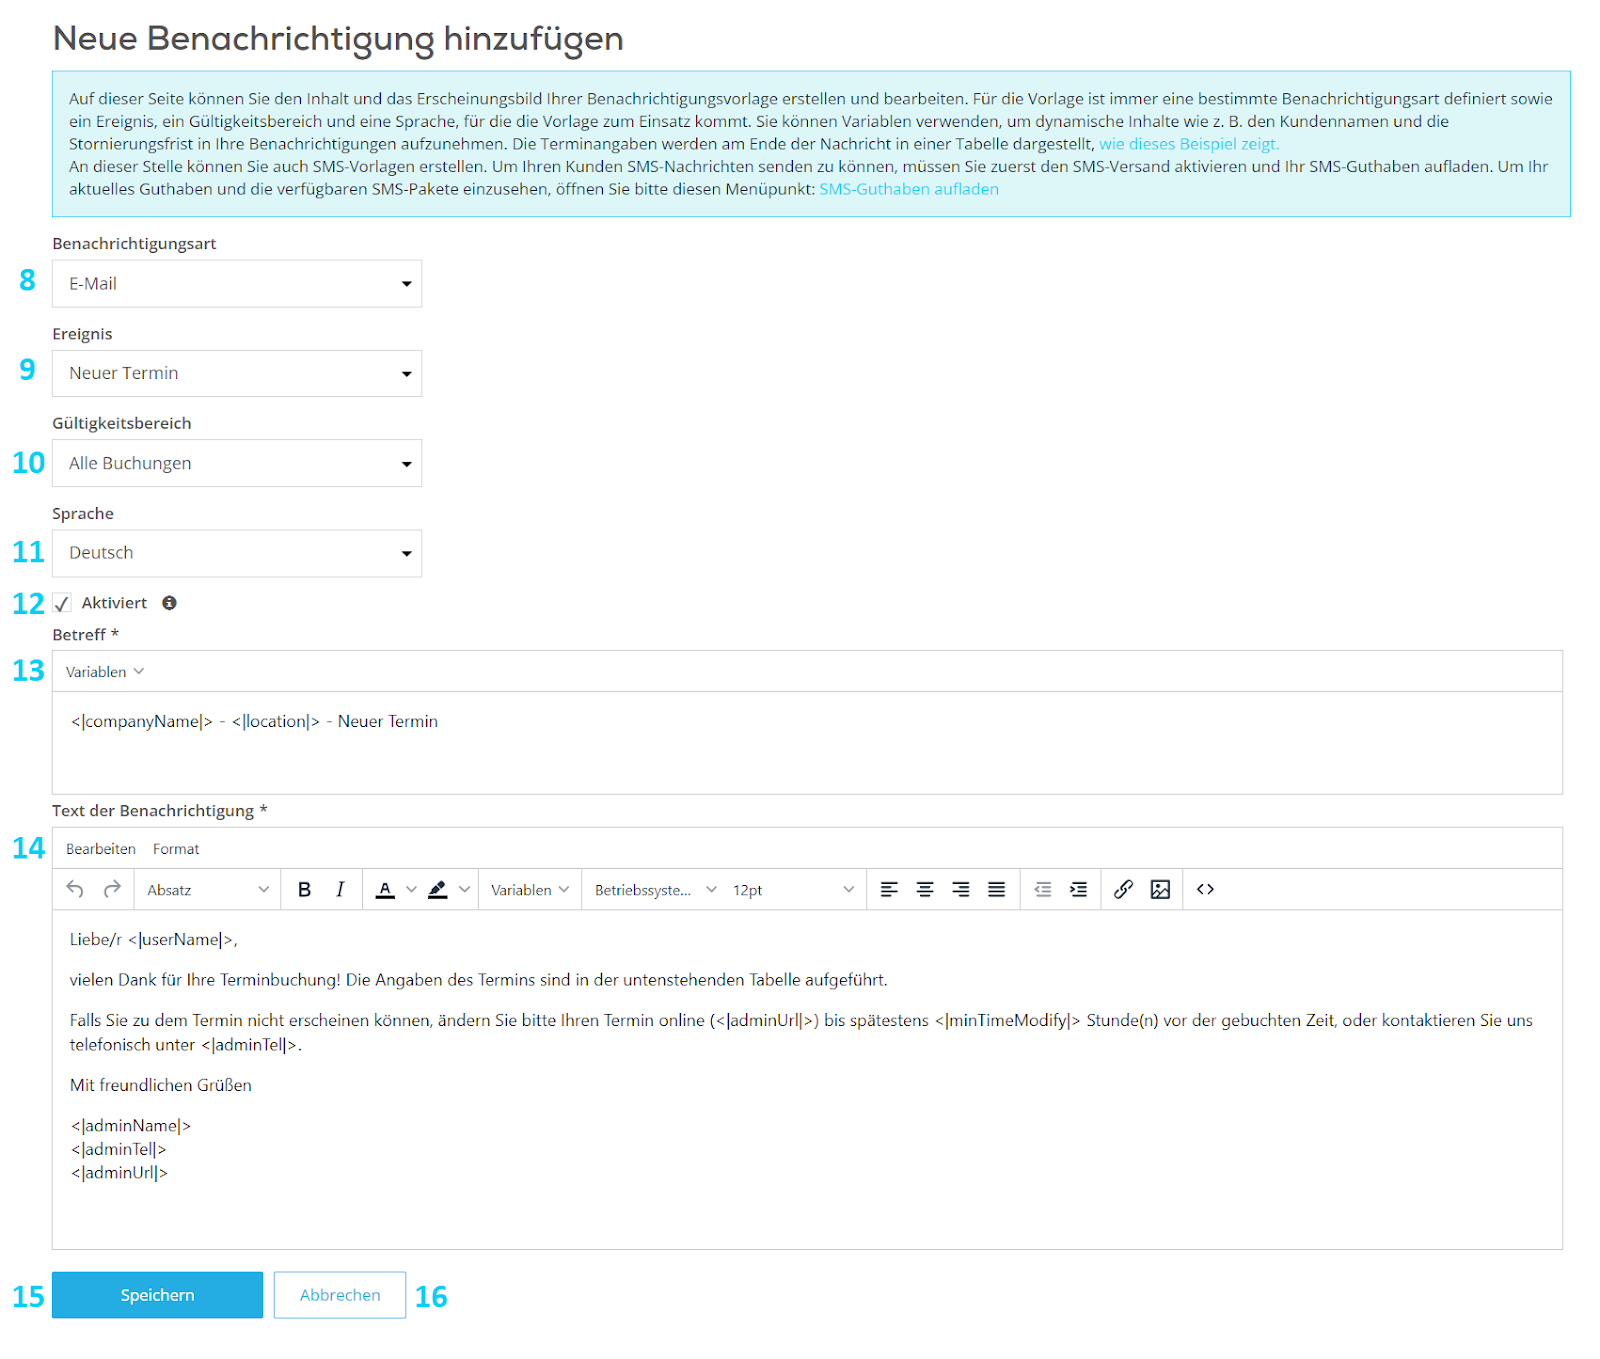Open the Format menu

(176, 849)
